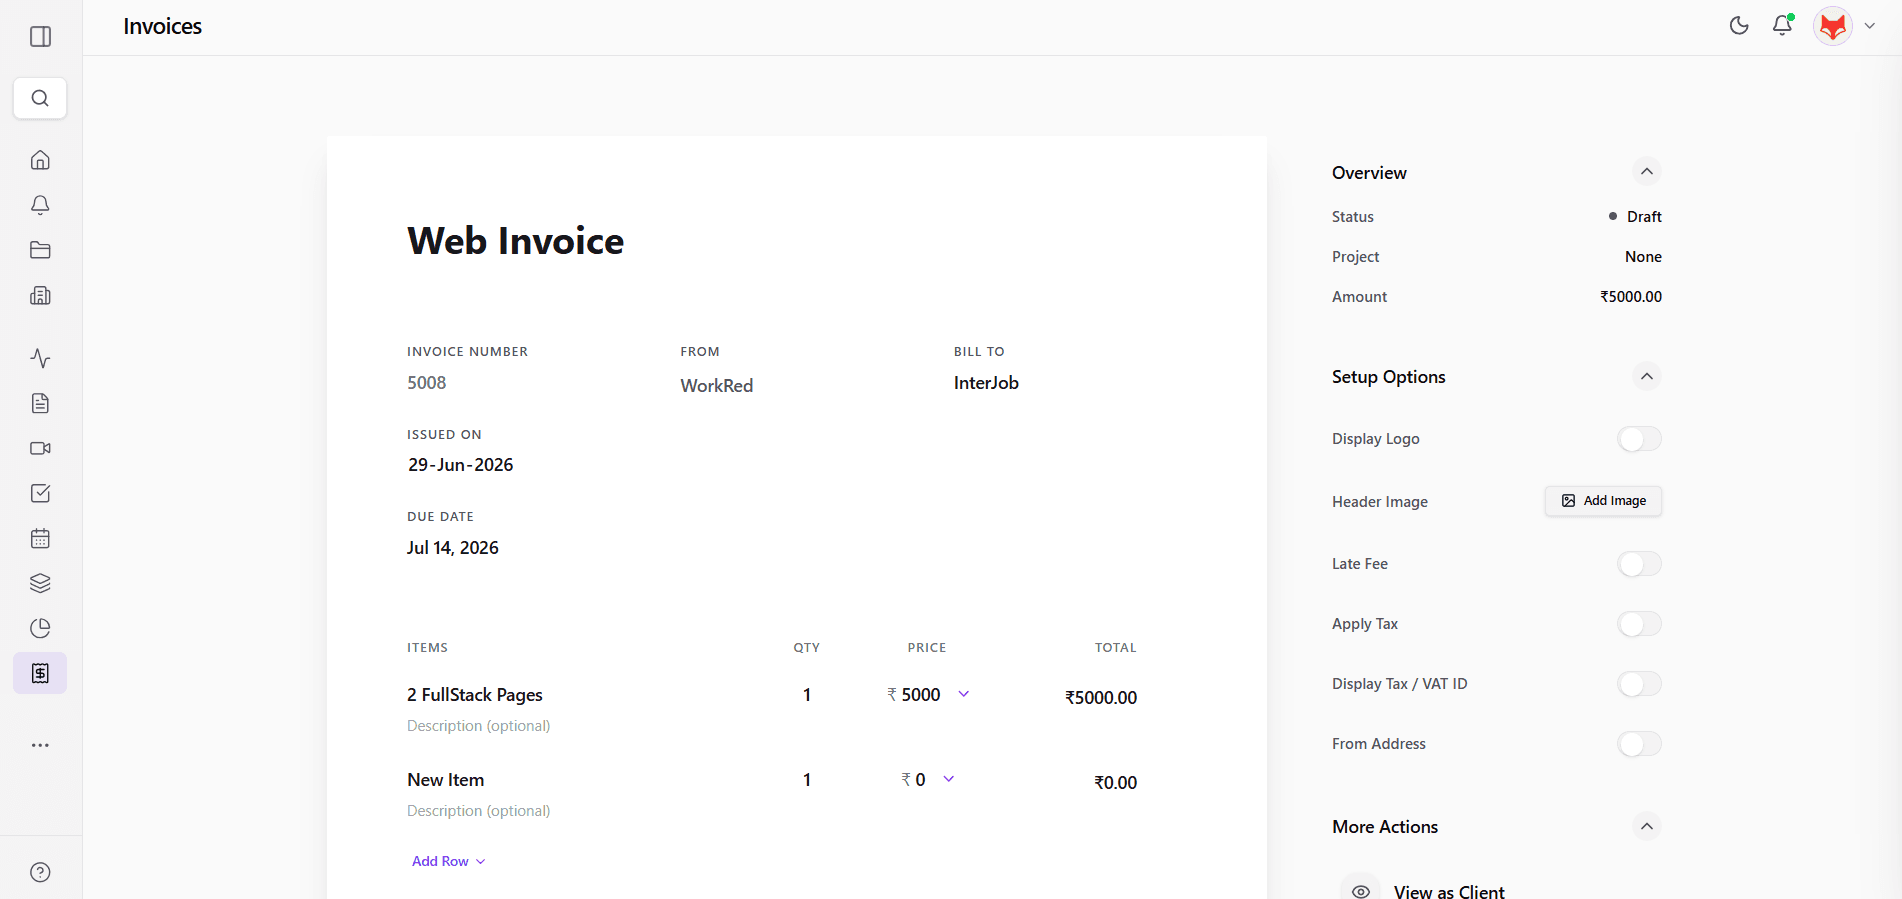Open sidebar notifications bell icon
Image resolution: width=1902 pixels, height=899 pixels.
click(x=40, y=205)
